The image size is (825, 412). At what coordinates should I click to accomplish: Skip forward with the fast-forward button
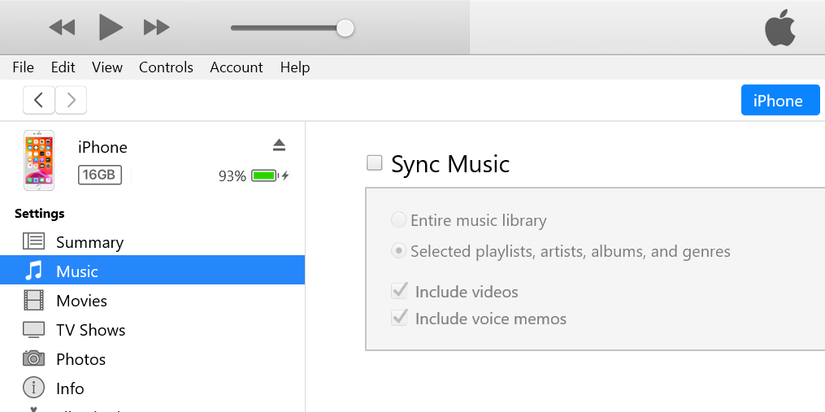pos(156,27)
